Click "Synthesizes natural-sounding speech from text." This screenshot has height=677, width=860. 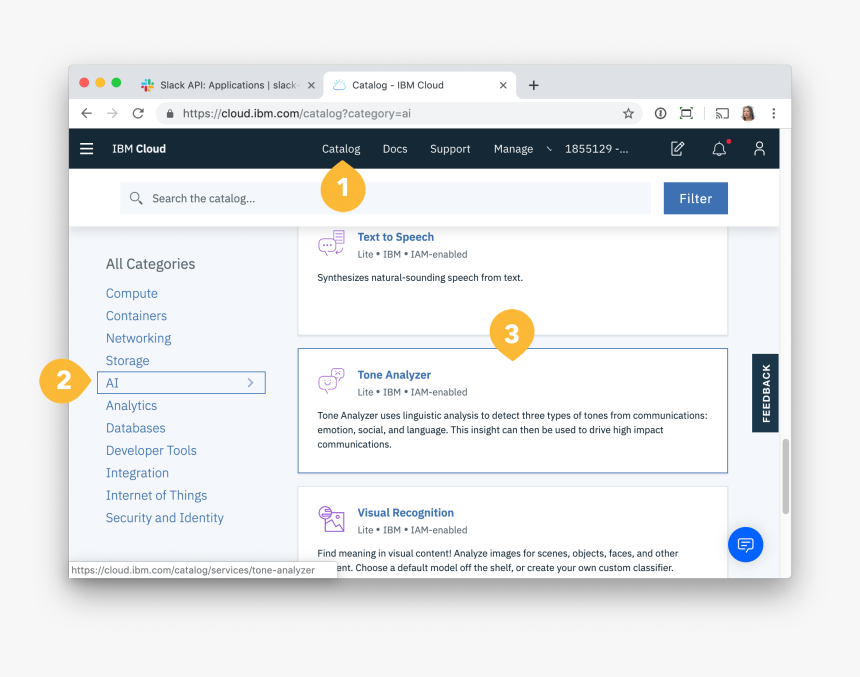[x=420, y=278]
